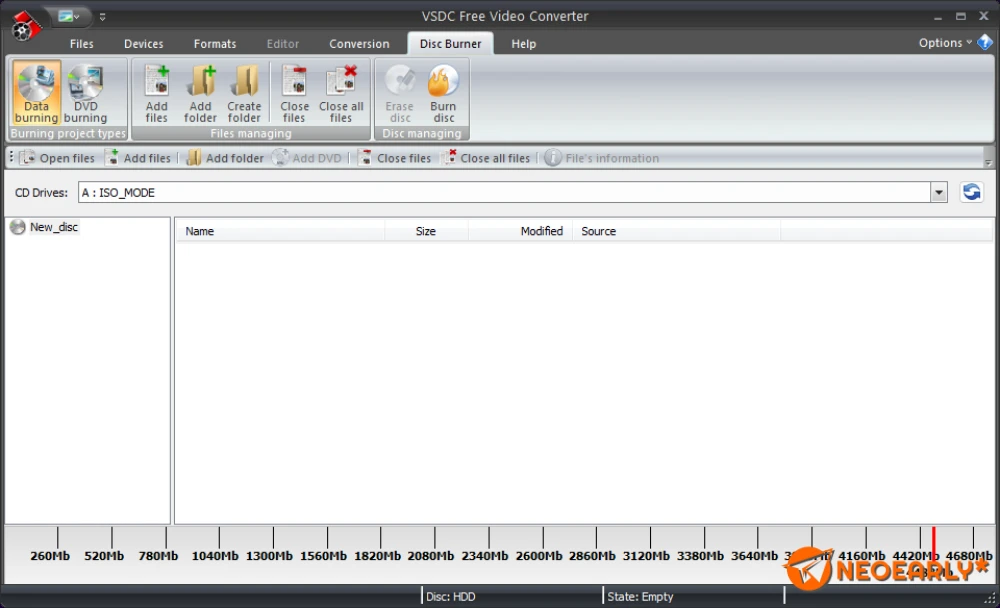Click File's information in the toolbar
The height and width of the screenshot is (608, 1000).
(602, 158)
